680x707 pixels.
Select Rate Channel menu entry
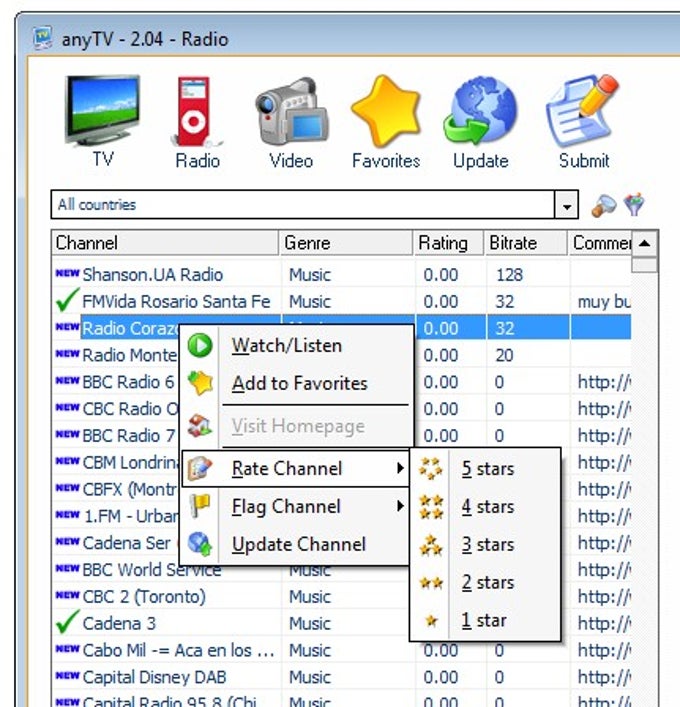[296, 468]
